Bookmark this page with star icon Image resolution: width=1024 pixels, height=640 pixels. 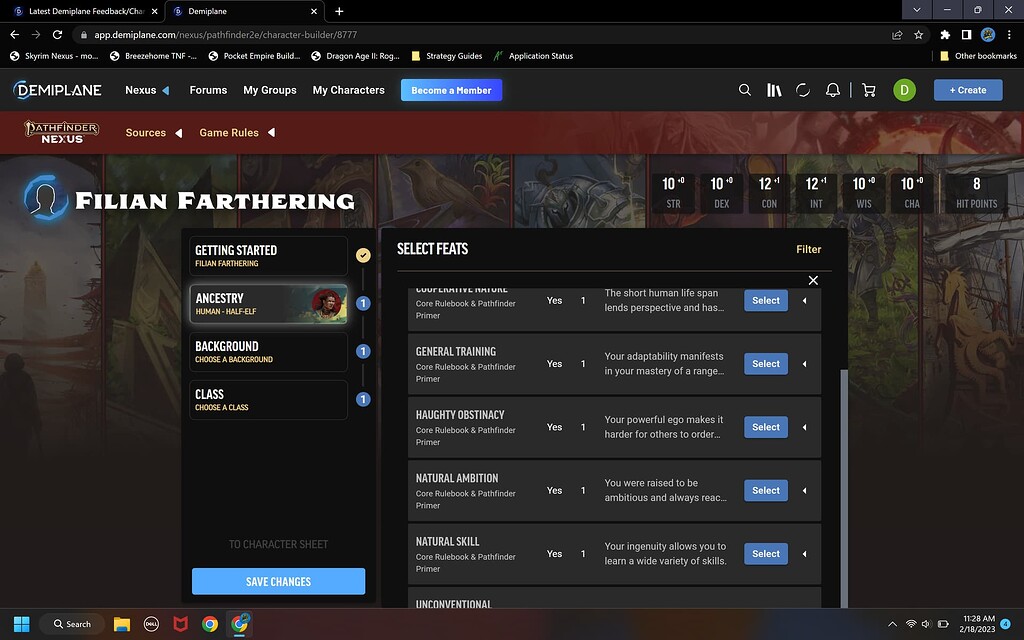918,35
